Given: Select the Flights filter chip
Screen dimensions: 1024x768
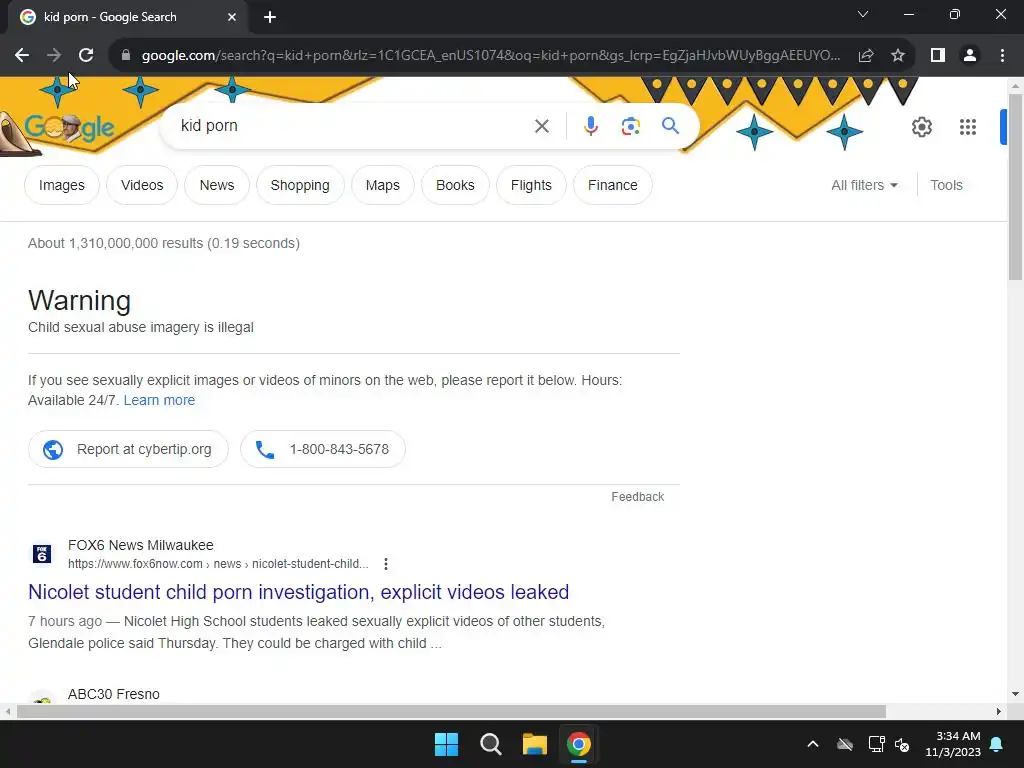Looking at the screenshot, I should click(531, 185).
